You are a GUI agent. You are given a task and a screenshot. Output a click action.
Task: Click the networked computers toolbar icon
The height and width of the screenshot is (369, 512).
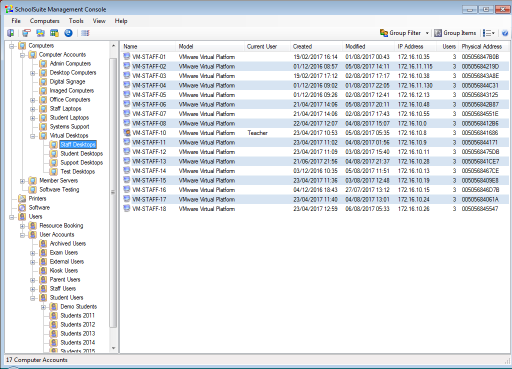click(x=40, y=33)
